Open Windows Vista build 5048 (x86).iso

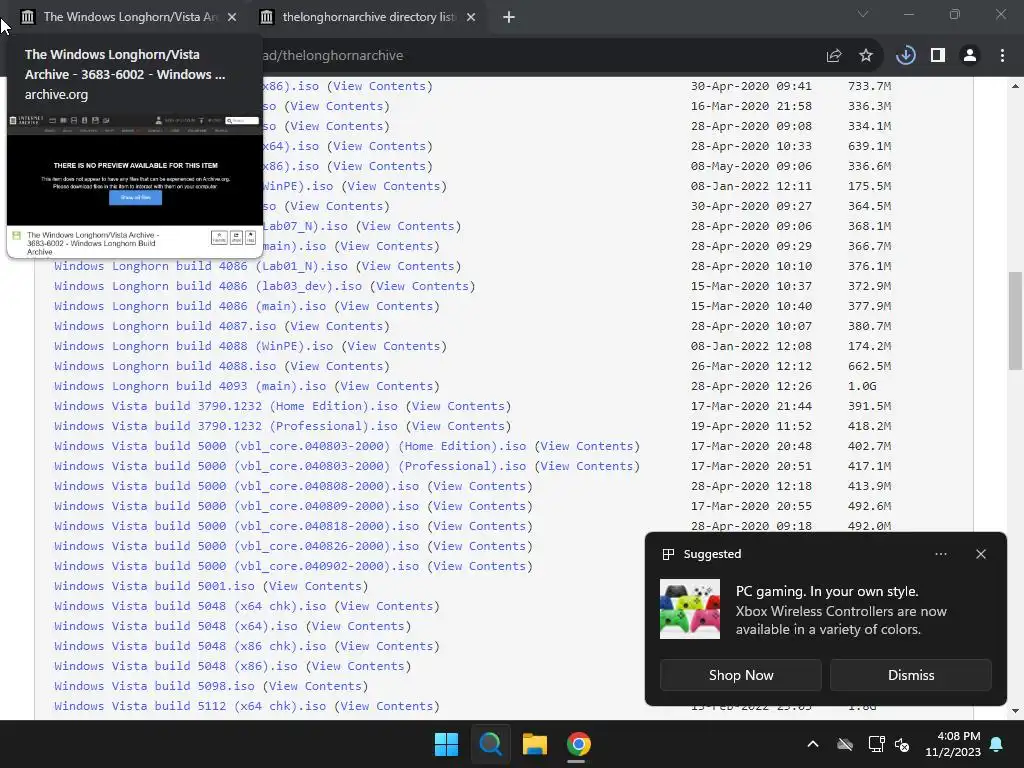(x=176, y=666)
